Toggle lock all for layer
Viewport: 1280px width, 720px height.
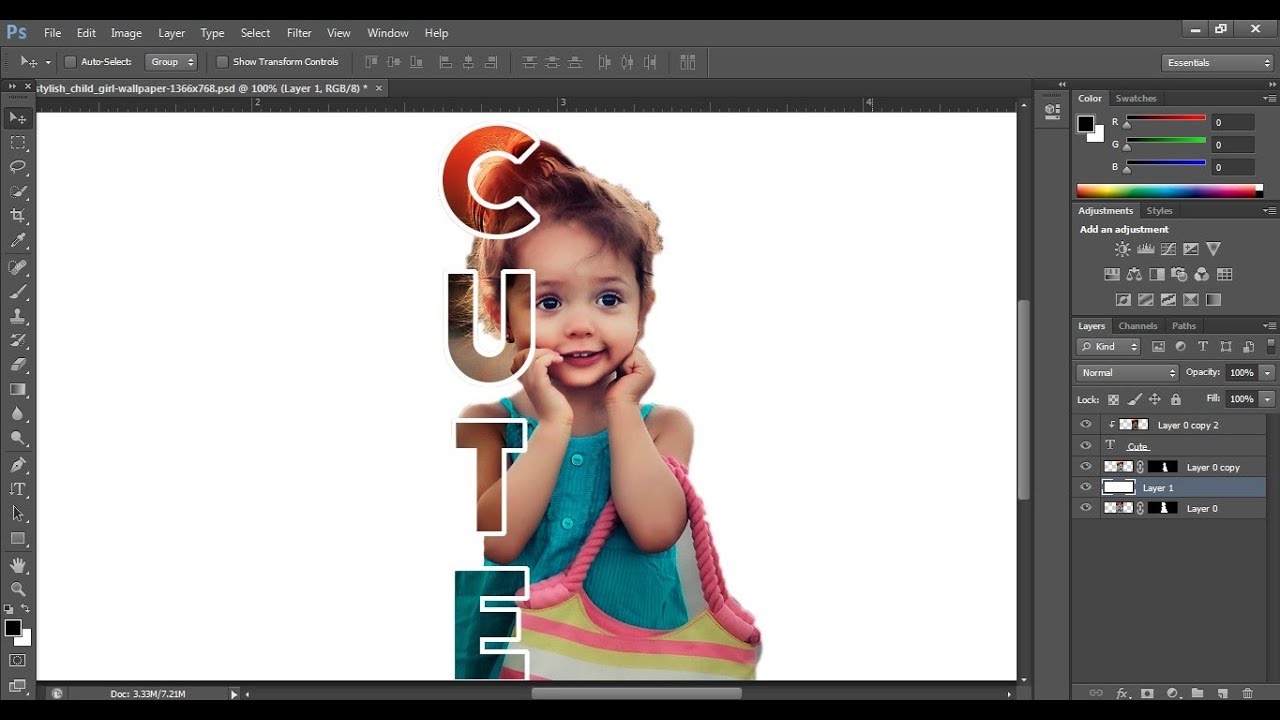pyautogui.click(x=1175, y=399)
